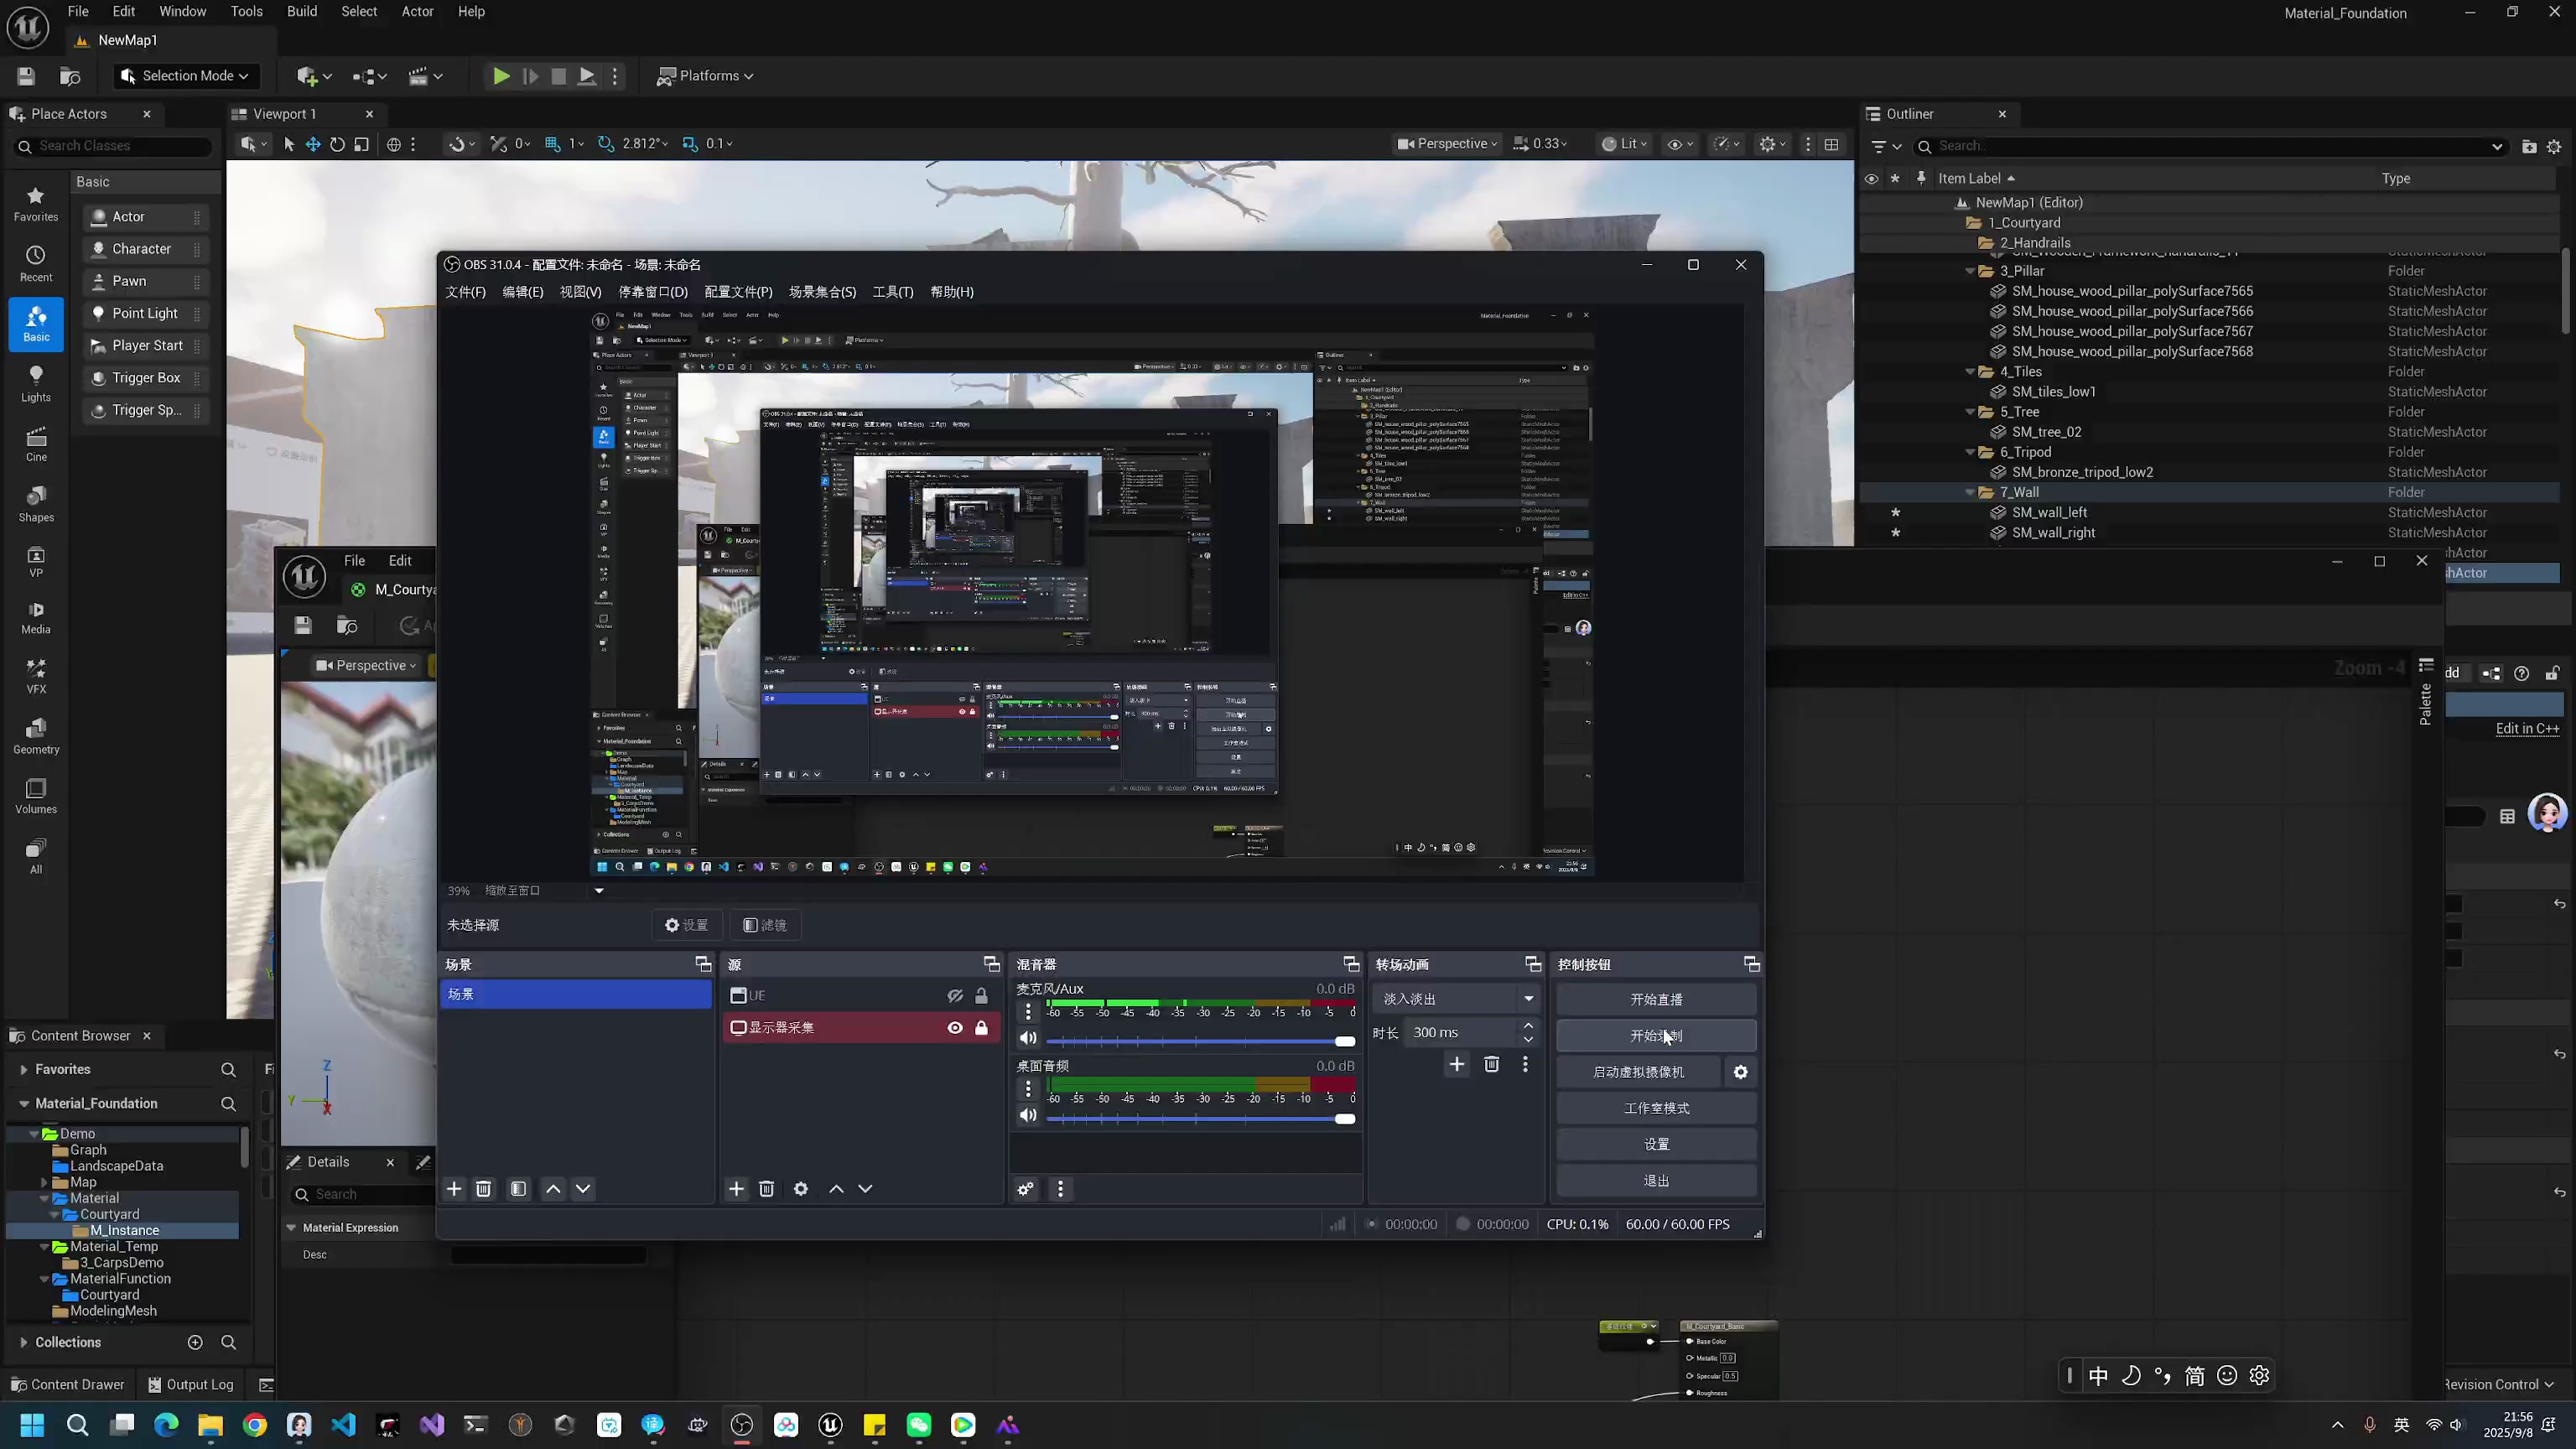Click the Outliner search field

[x=2209, y=146]
